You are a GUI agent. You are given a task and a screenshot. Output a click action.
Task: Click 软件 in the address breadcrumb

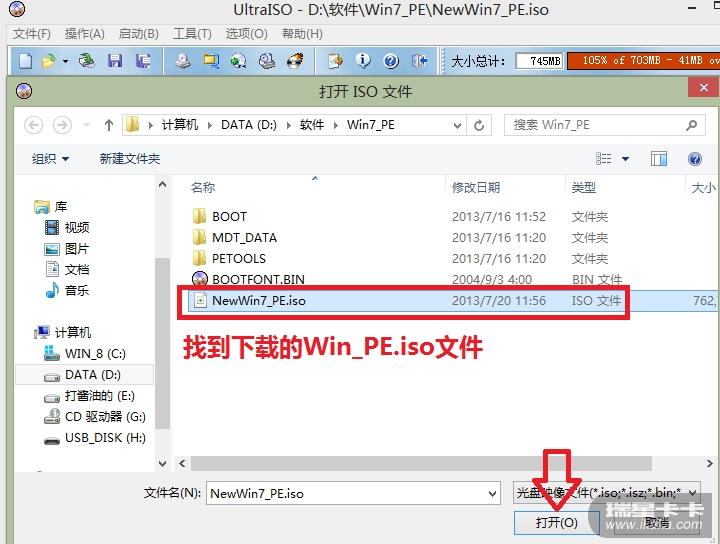[x=312, y=125]
